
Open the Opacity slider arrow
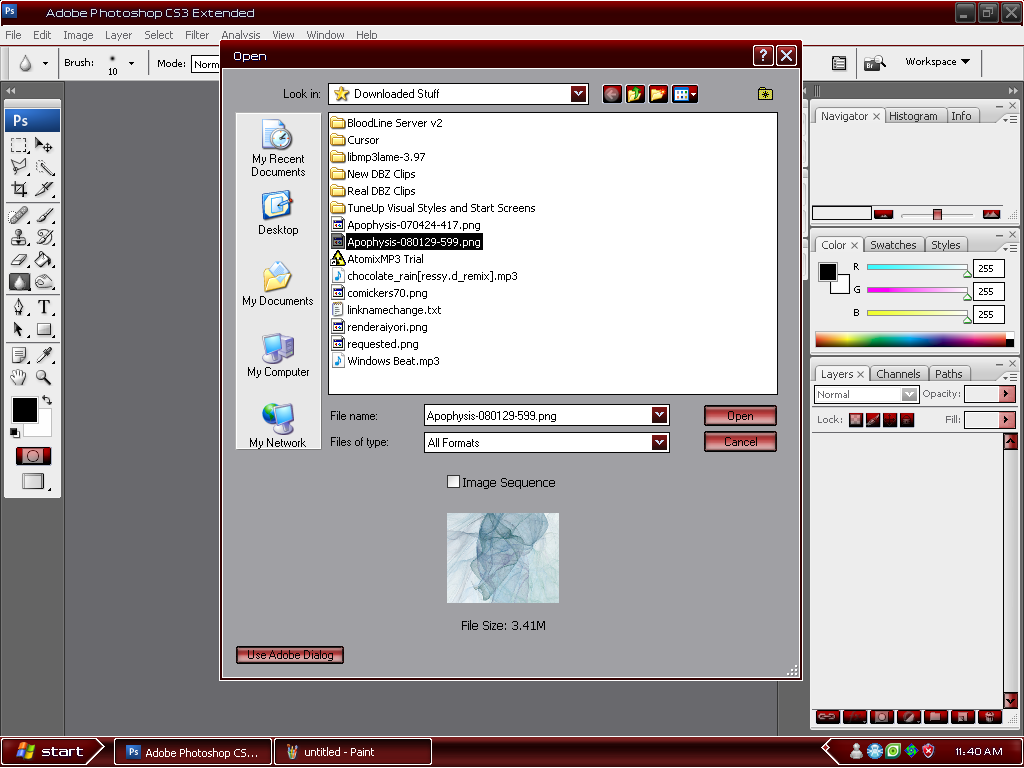click(1006, 394)
